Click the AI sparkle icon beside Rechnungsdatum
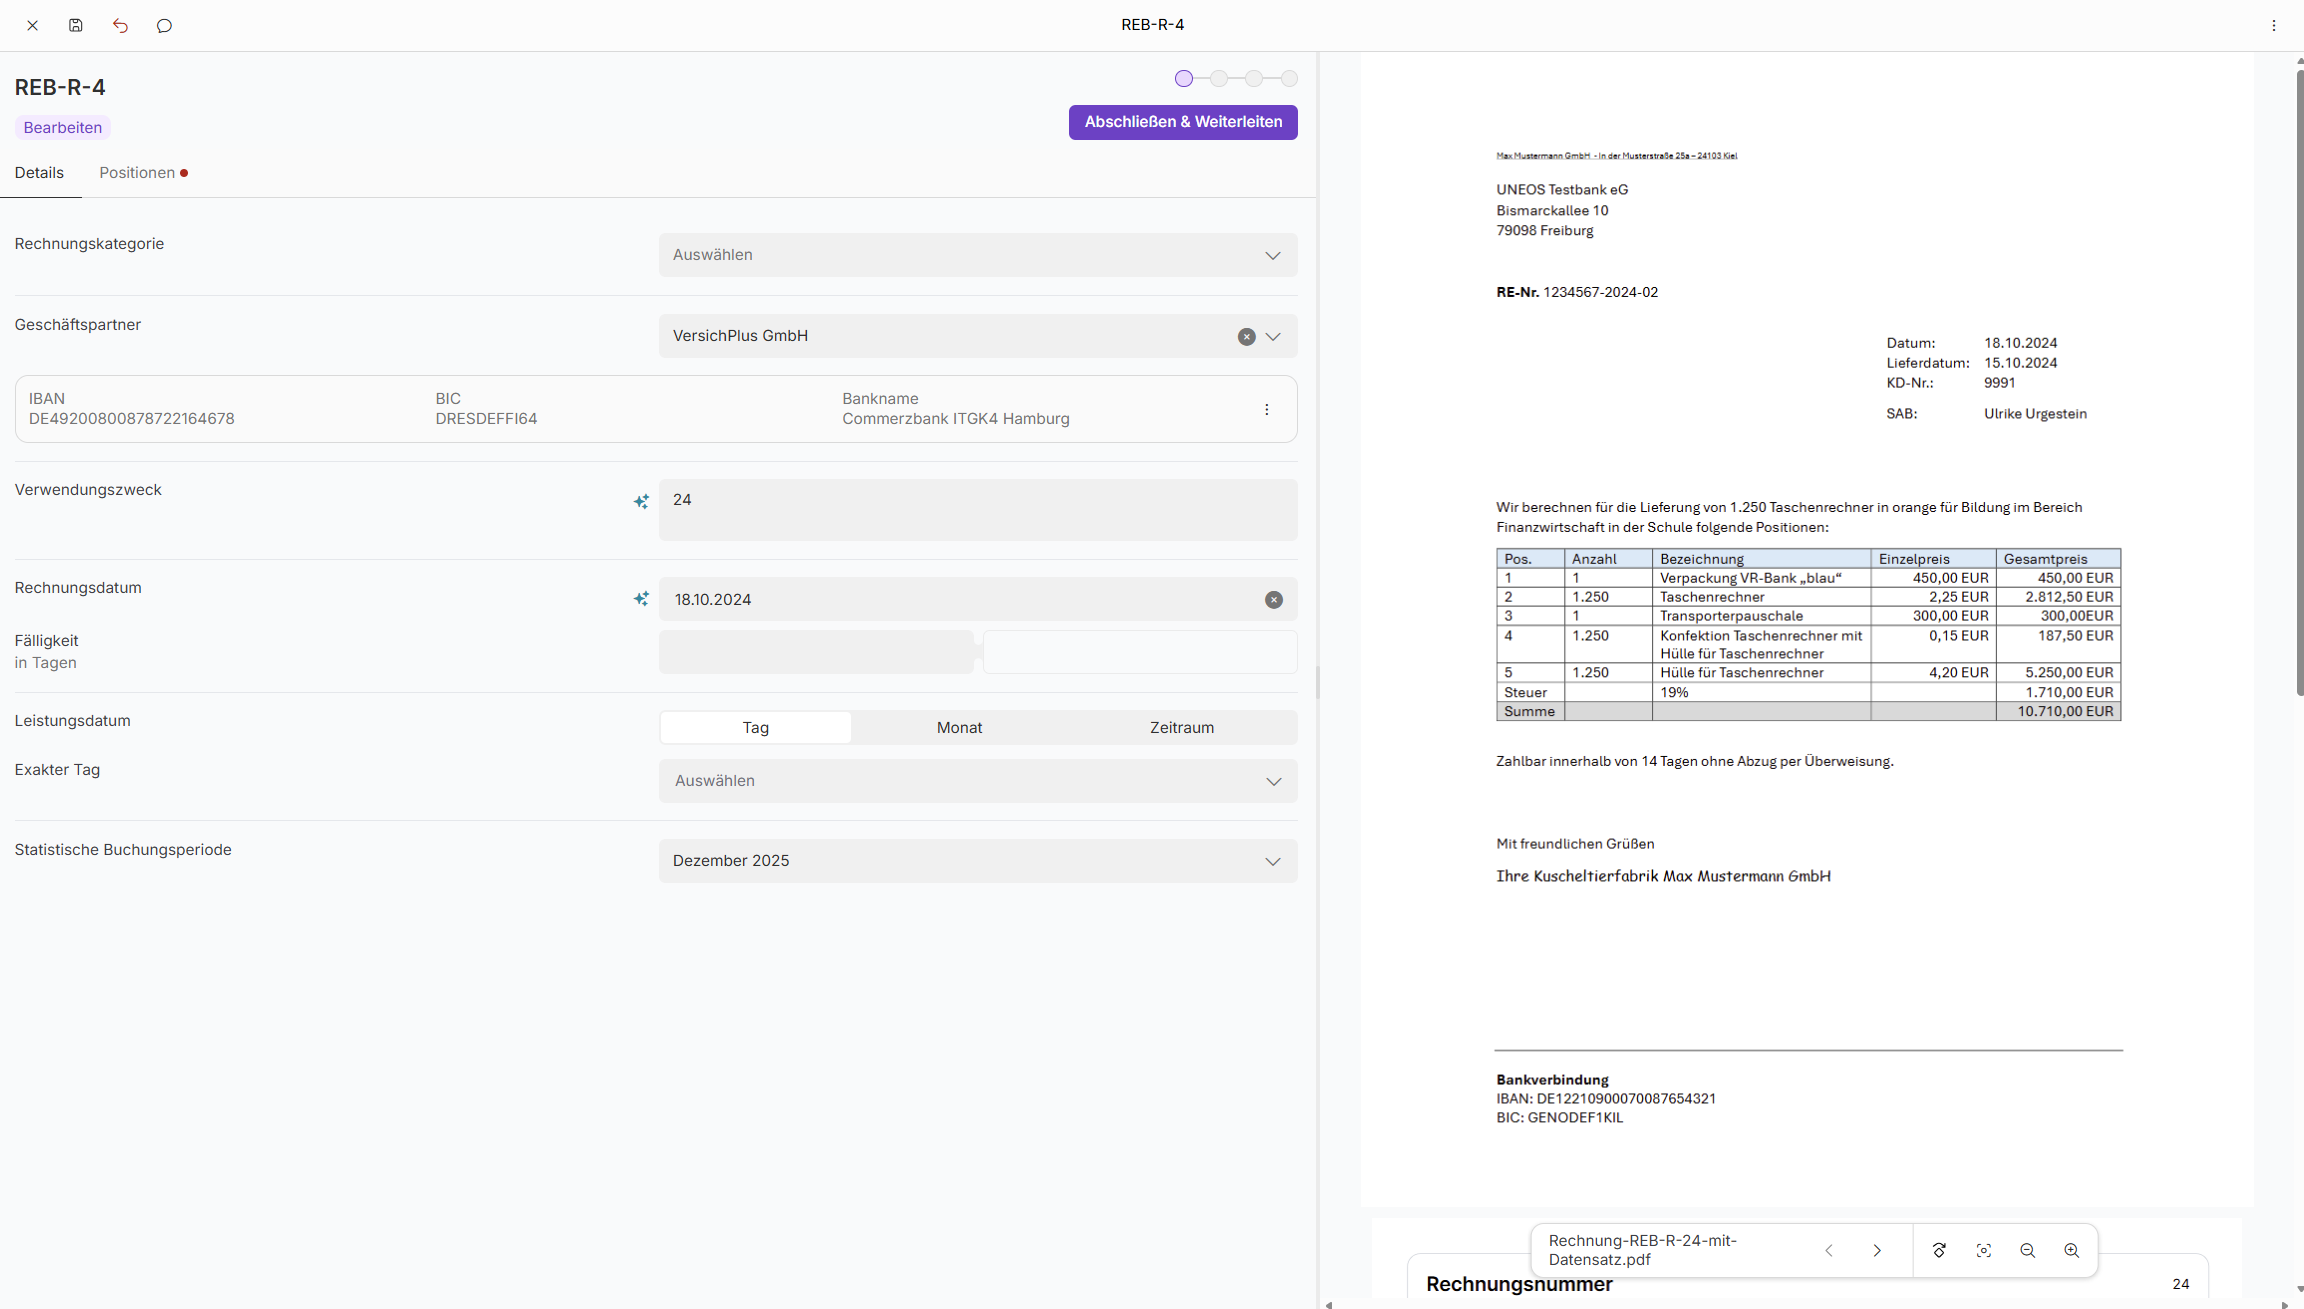The width and height of the screenshot is (2304, 1309). point(641,599)
